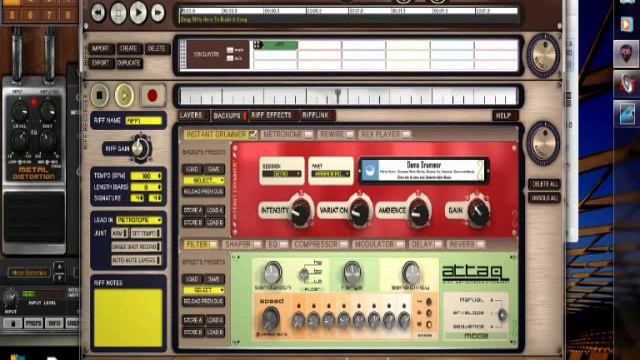640x360 pixels.
Task: Adjust the sensitivity knob on the attaq filter
Action: (411, 272)
